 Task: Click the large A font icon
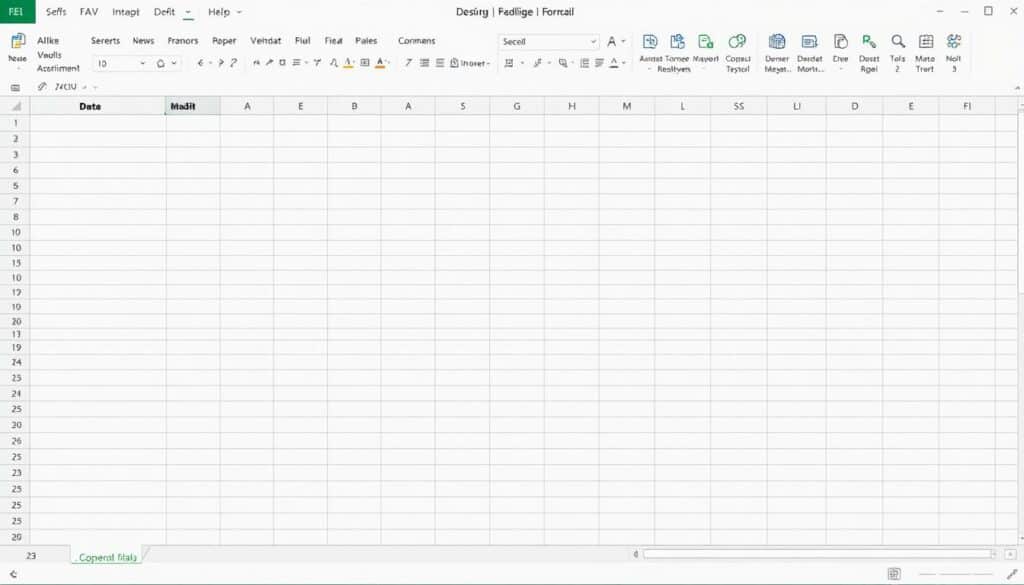point(611,42)
